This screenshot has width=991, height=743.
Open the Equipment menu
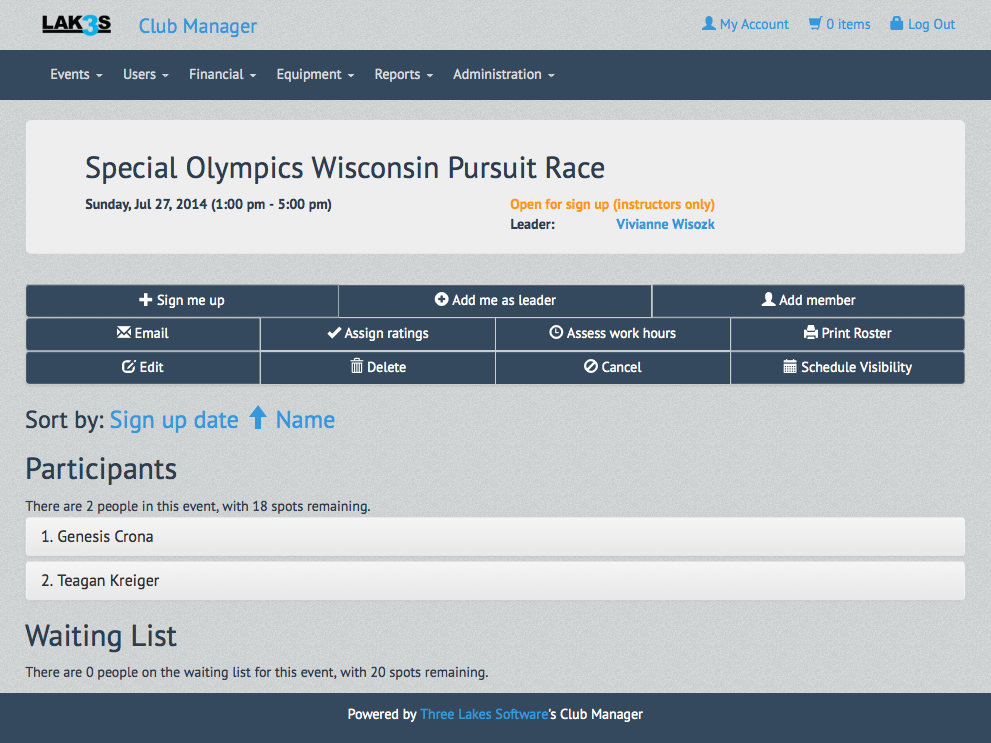(315, 75)
